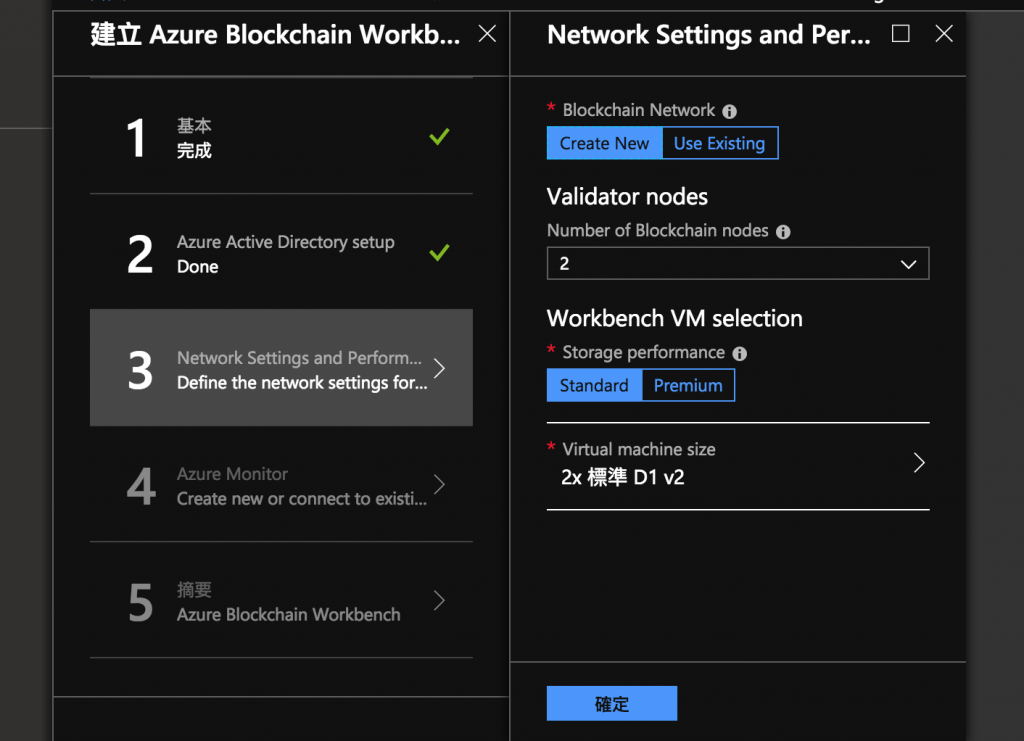Maximize the Network Settings blade
Viewport: 1024px width, 741px height.
[900, 34]
